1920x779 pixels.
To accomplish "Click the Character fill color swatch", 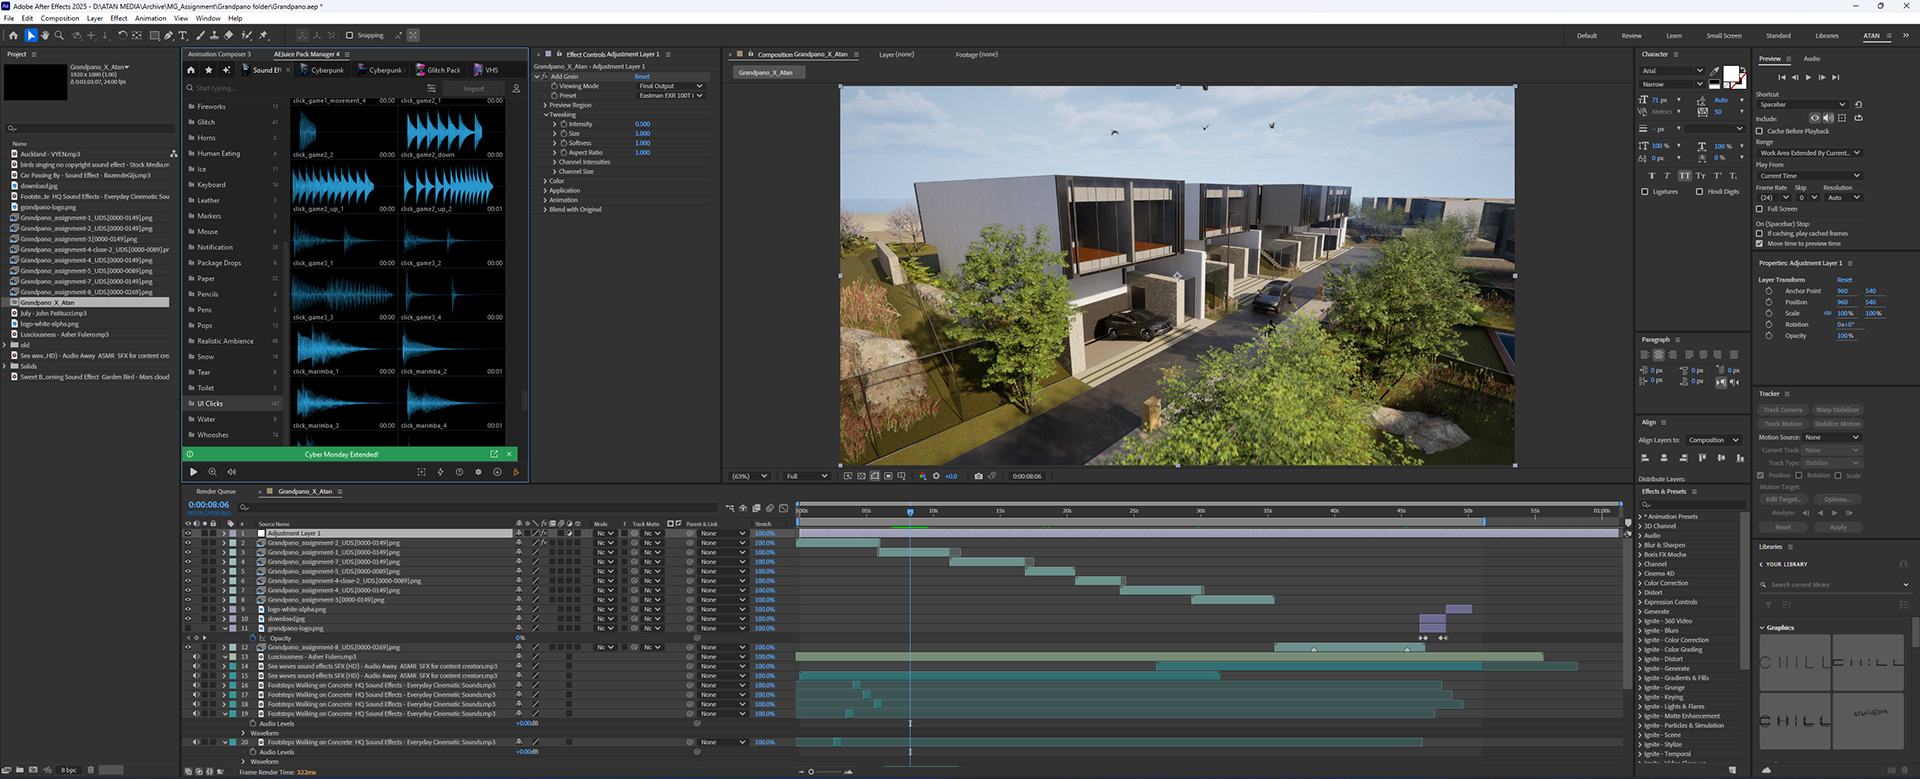I will 1731,76.
